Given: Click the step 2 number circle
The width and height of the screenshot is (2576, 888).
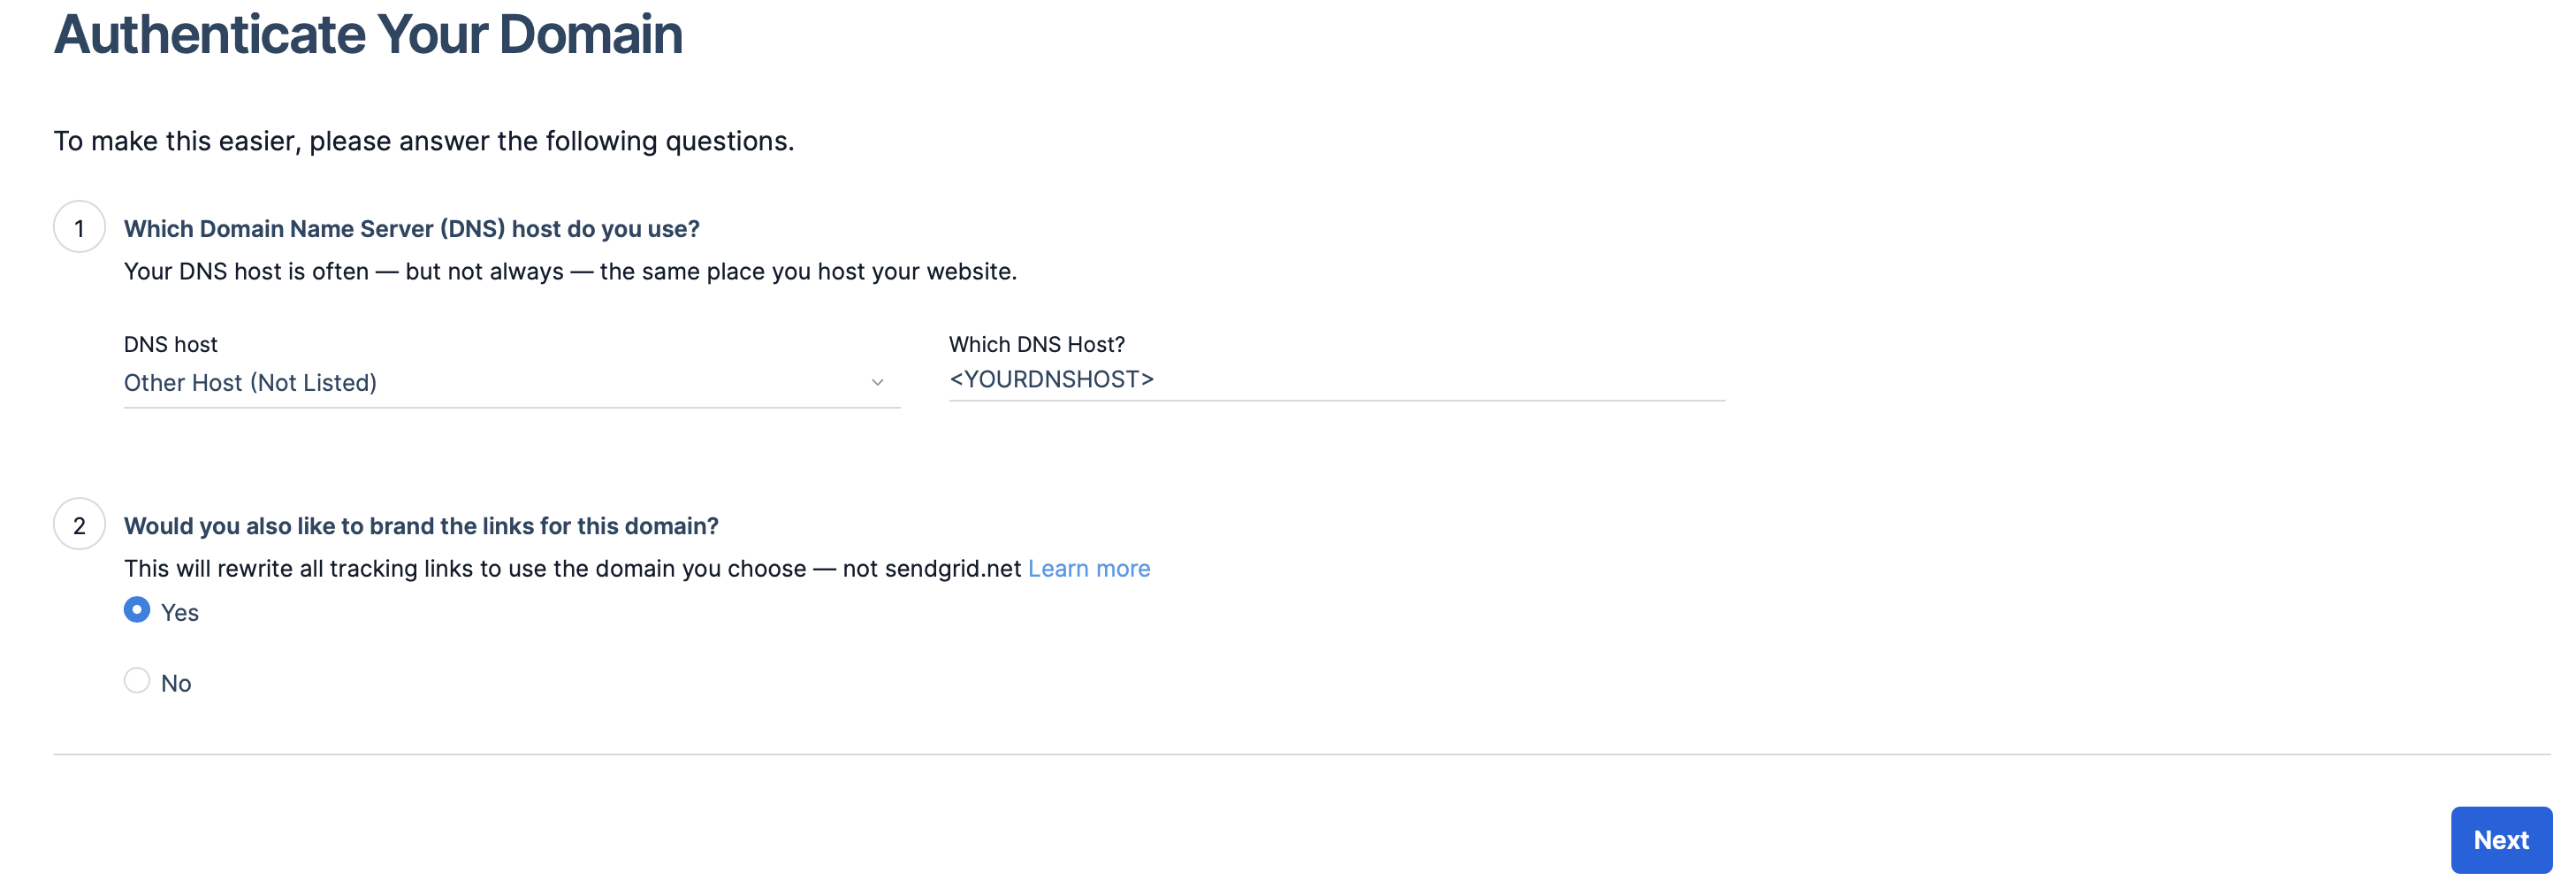Looking at the screenshot, I should coord(79,525).
